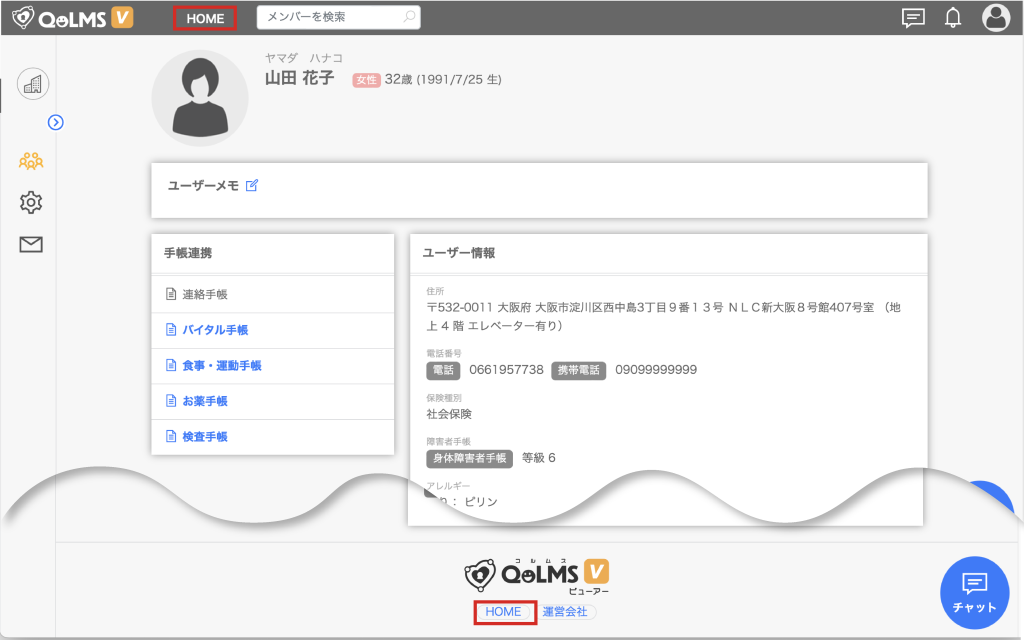The width and height of the screenshot is (1024, 640).
Task: Select the facility building icon in sidebar
Action: tap(32, 85)
